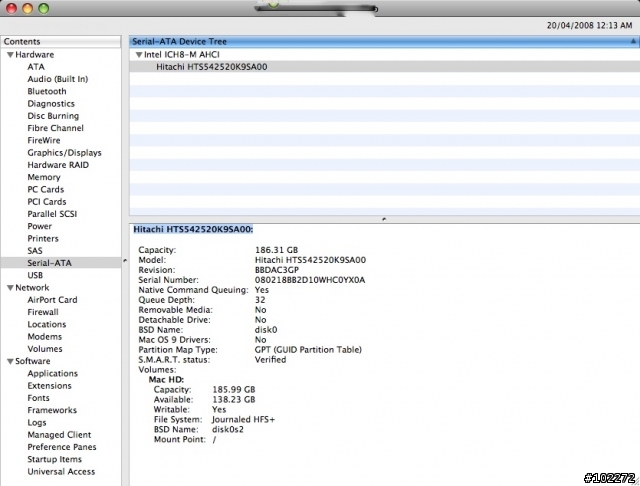Open Applications under Software
The width and height of the screenshot is (640, 486).
coord(52,373)
